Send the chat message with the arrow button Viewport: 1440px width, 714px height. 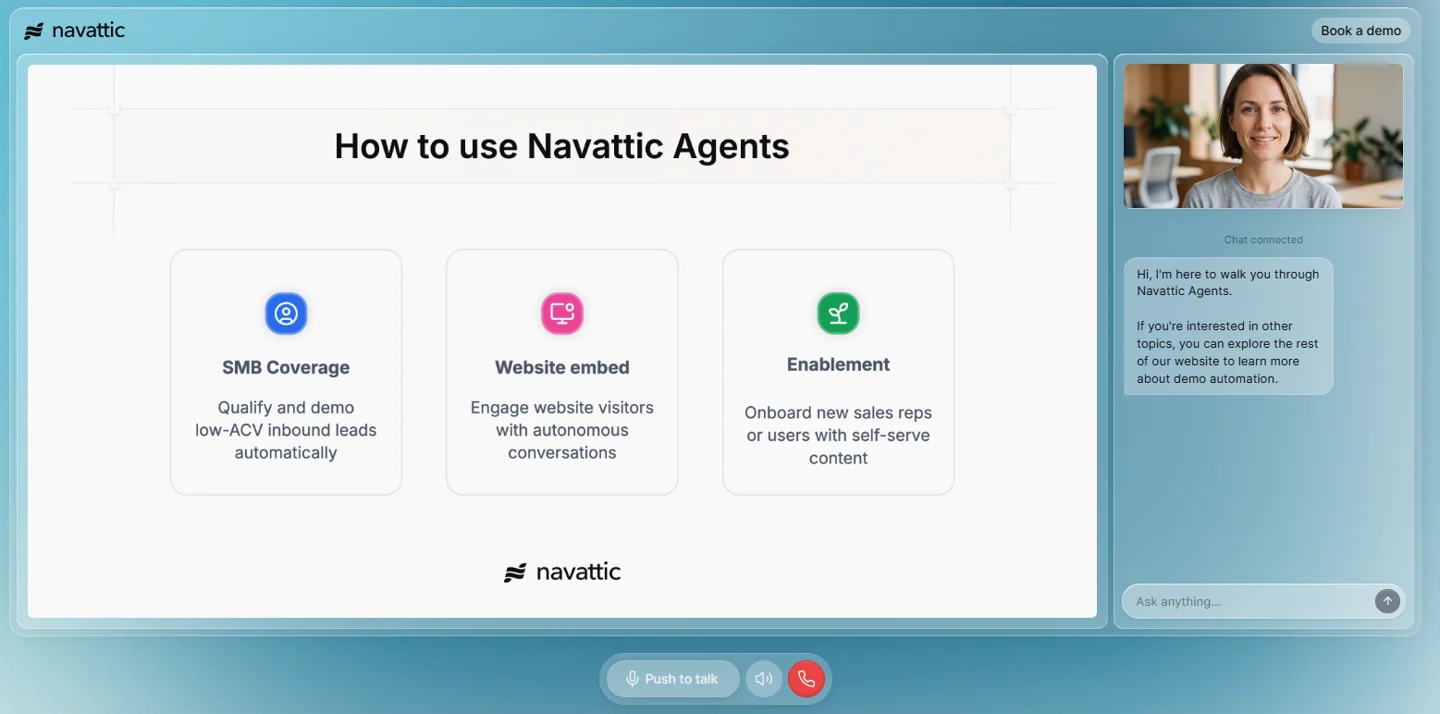tap(1387, 601)
